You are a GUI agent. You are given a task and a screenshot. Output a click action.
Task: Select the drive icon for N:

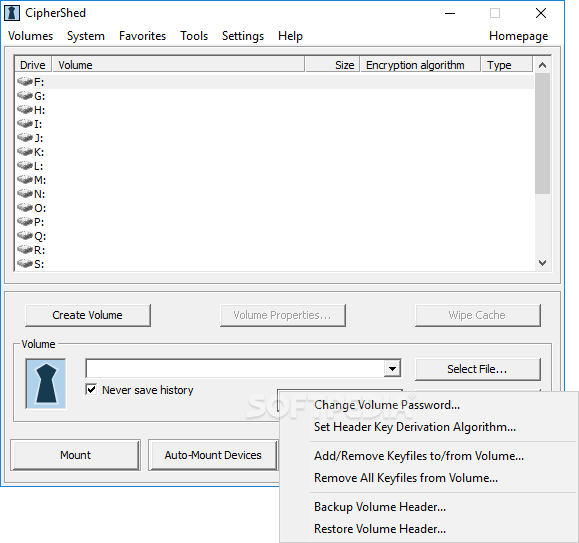tap(25, 193)
